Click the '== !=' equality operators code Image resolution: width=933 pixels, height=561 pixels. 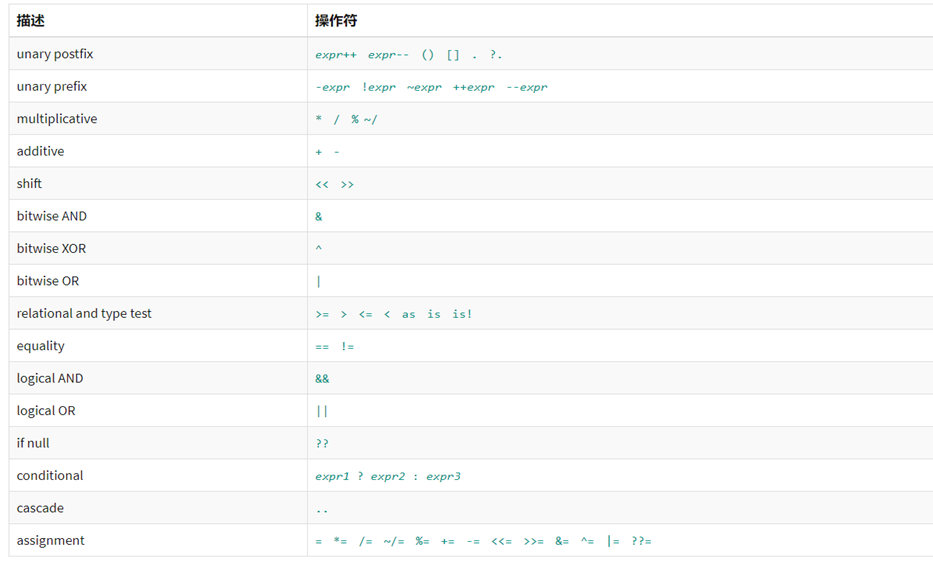(x=335, y=346)
